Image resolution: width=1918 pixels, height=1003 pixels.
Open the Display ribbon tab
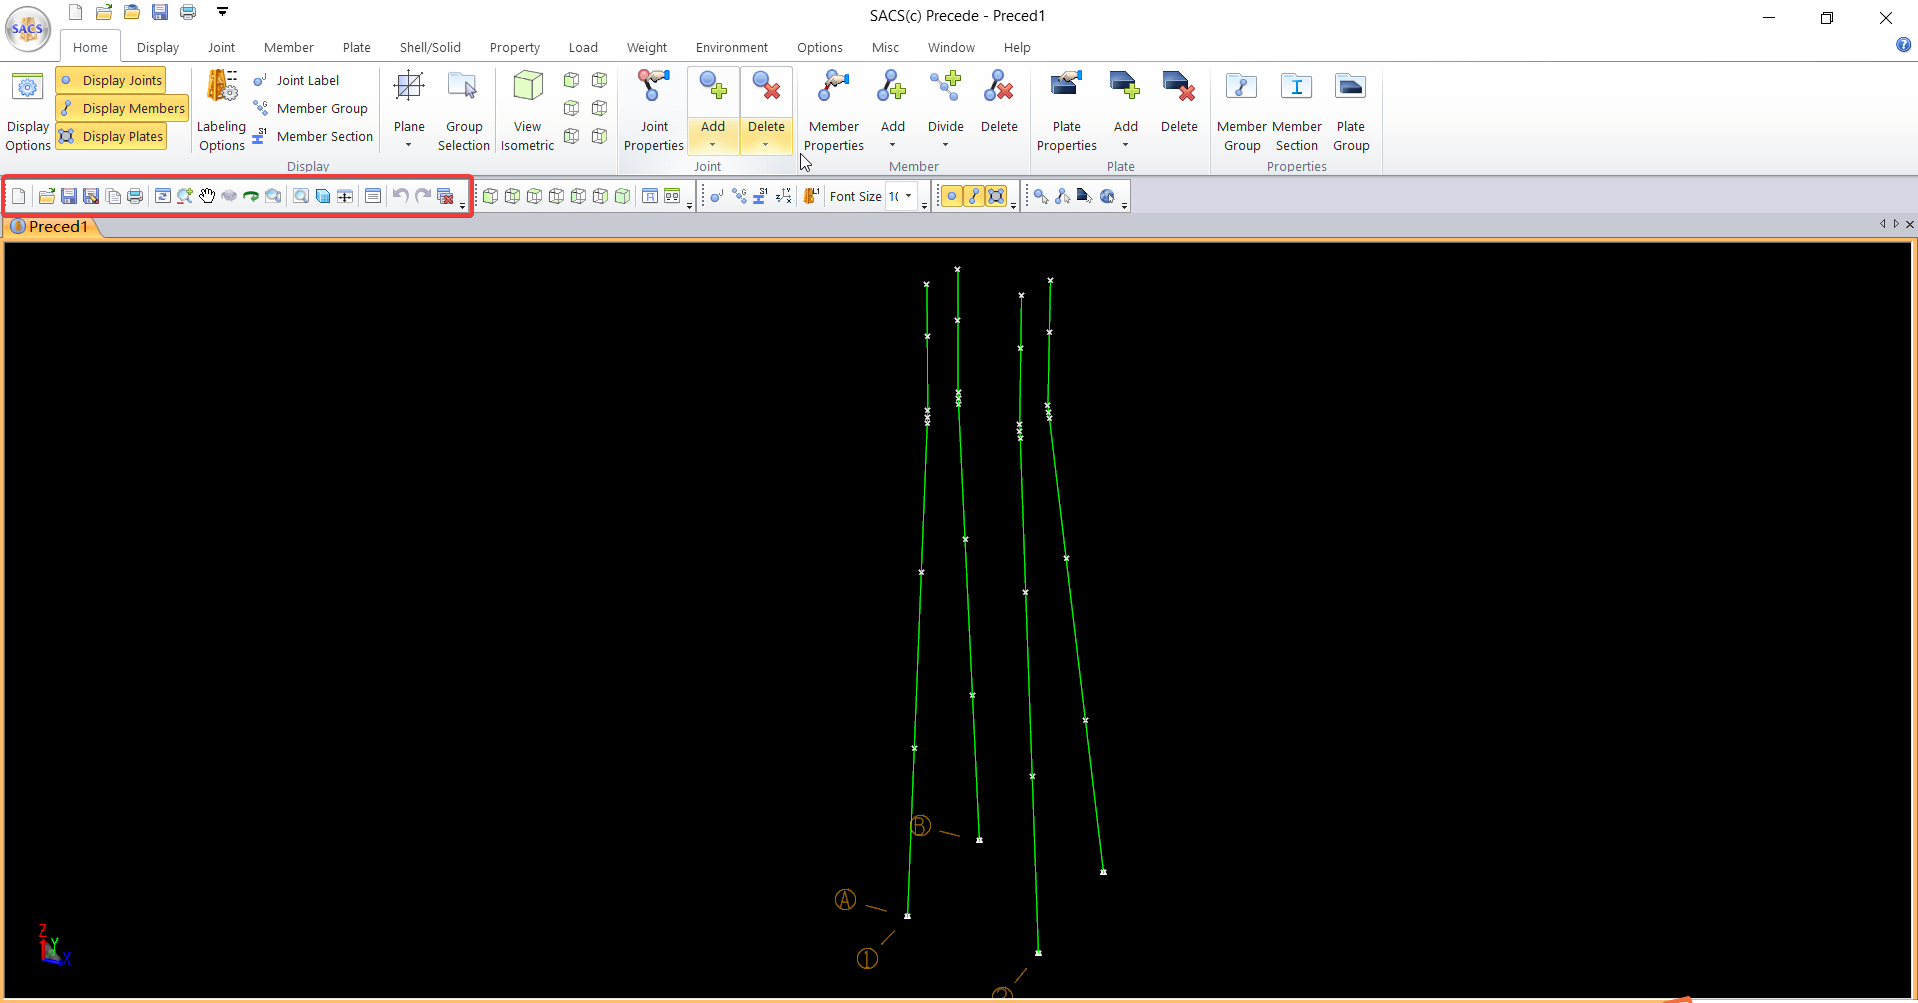coord(158,47)
